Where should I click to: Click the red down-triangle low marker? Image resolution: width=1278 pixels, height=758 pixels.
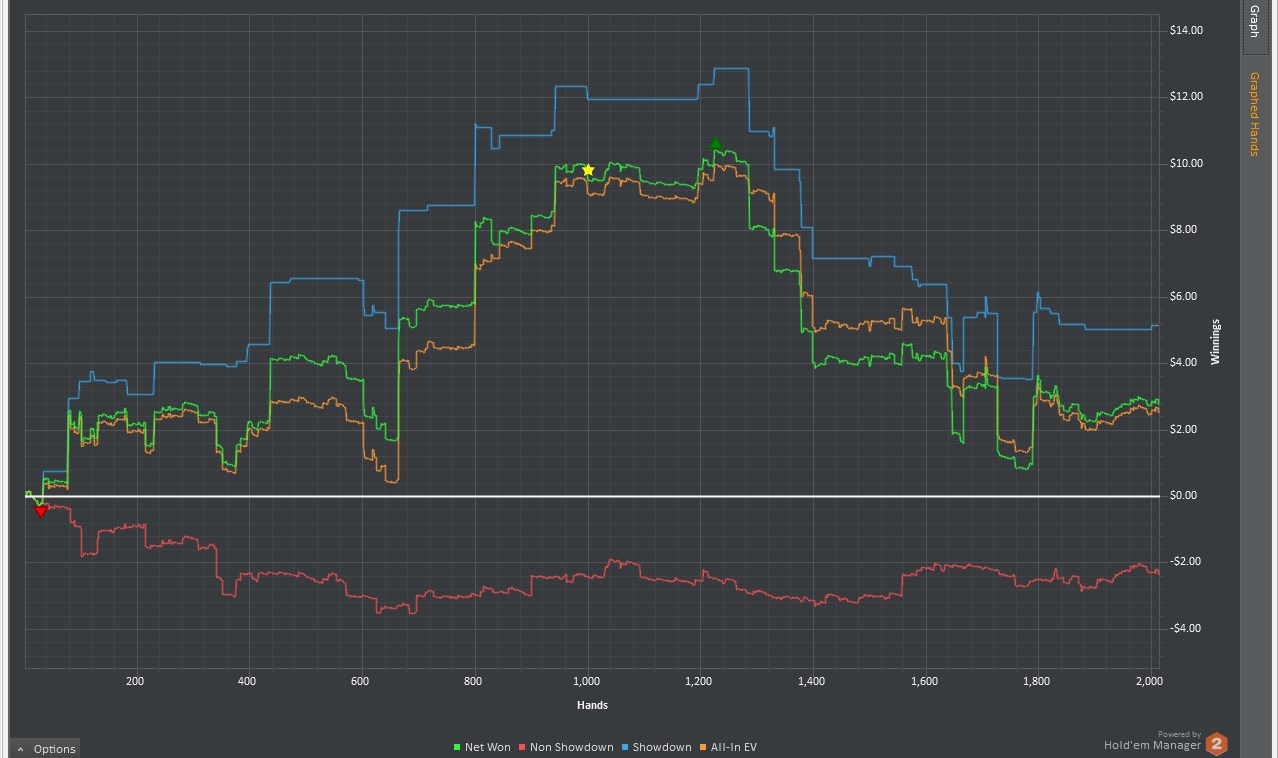pos(41,511)
